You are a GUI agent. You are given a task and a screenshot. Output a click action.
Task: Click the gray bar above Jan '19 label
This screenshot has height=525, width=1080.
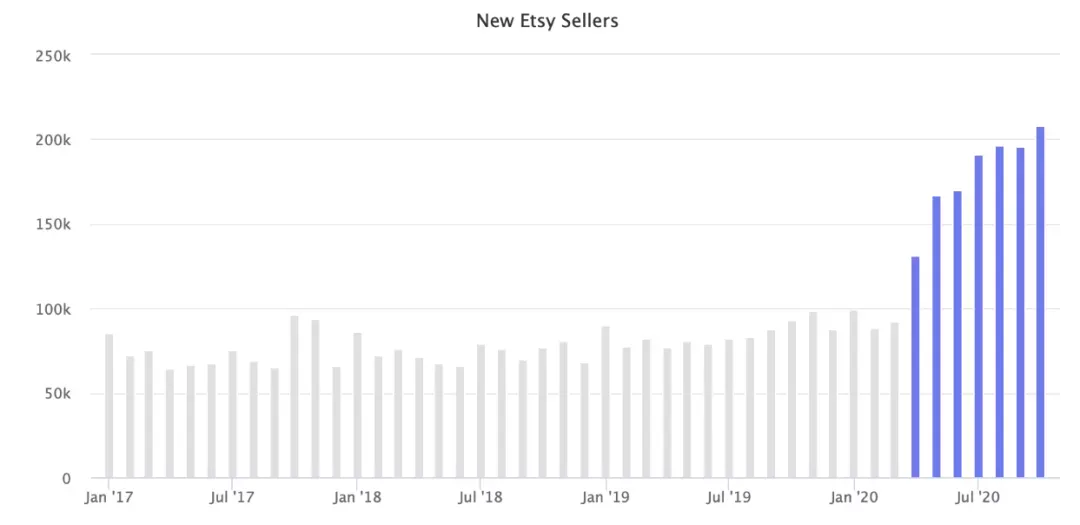click(605, 402)
